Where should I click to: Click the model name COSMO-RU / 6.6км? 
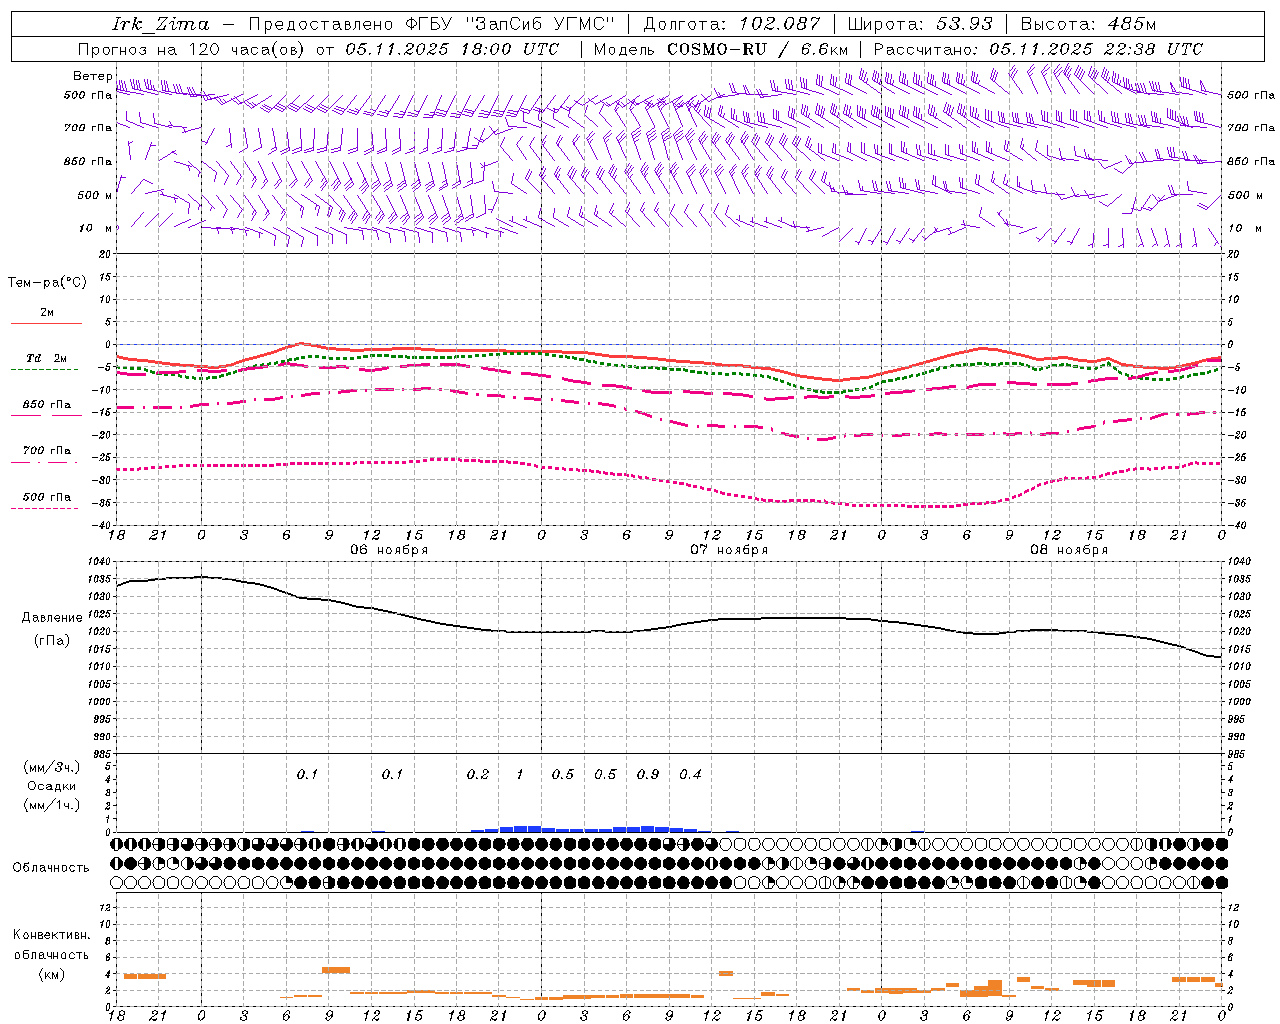coord(757,49)
